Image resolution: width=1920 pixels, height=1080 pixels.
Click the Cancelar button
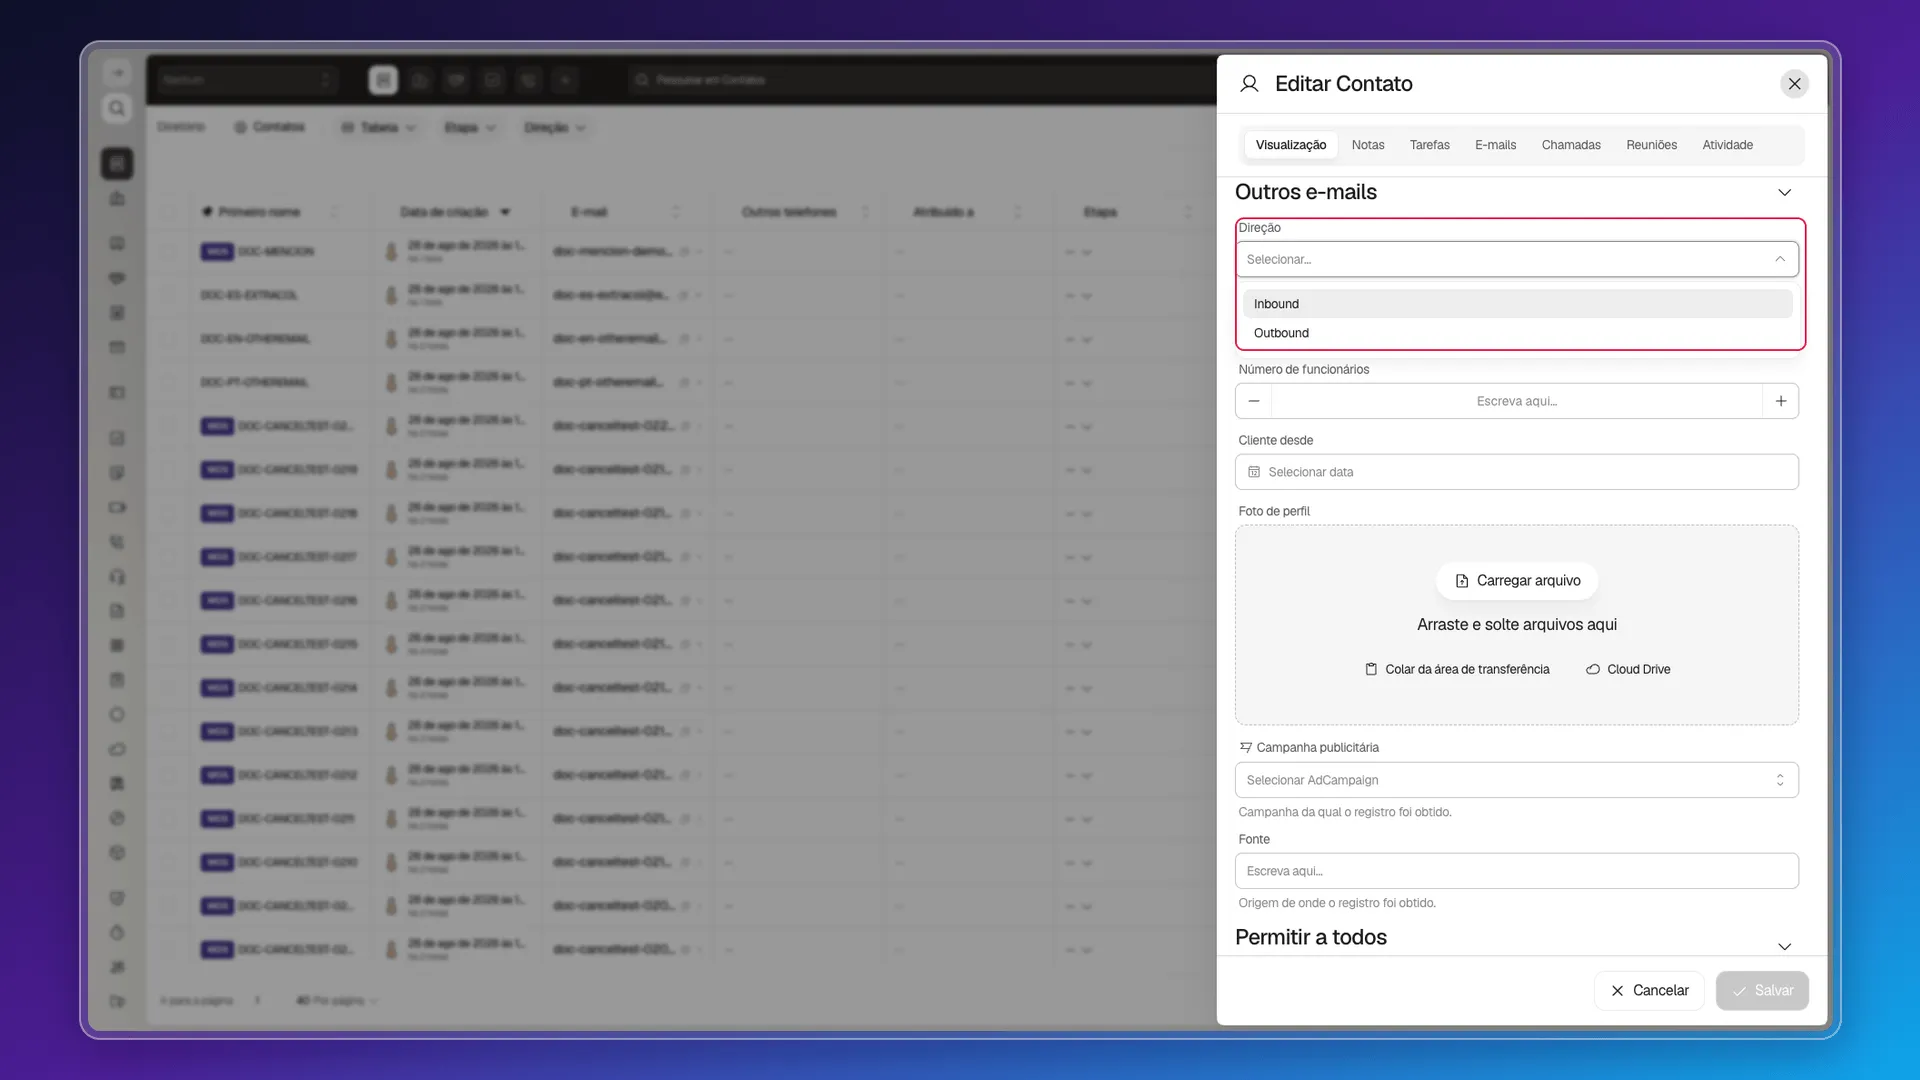pos(1649,991)
